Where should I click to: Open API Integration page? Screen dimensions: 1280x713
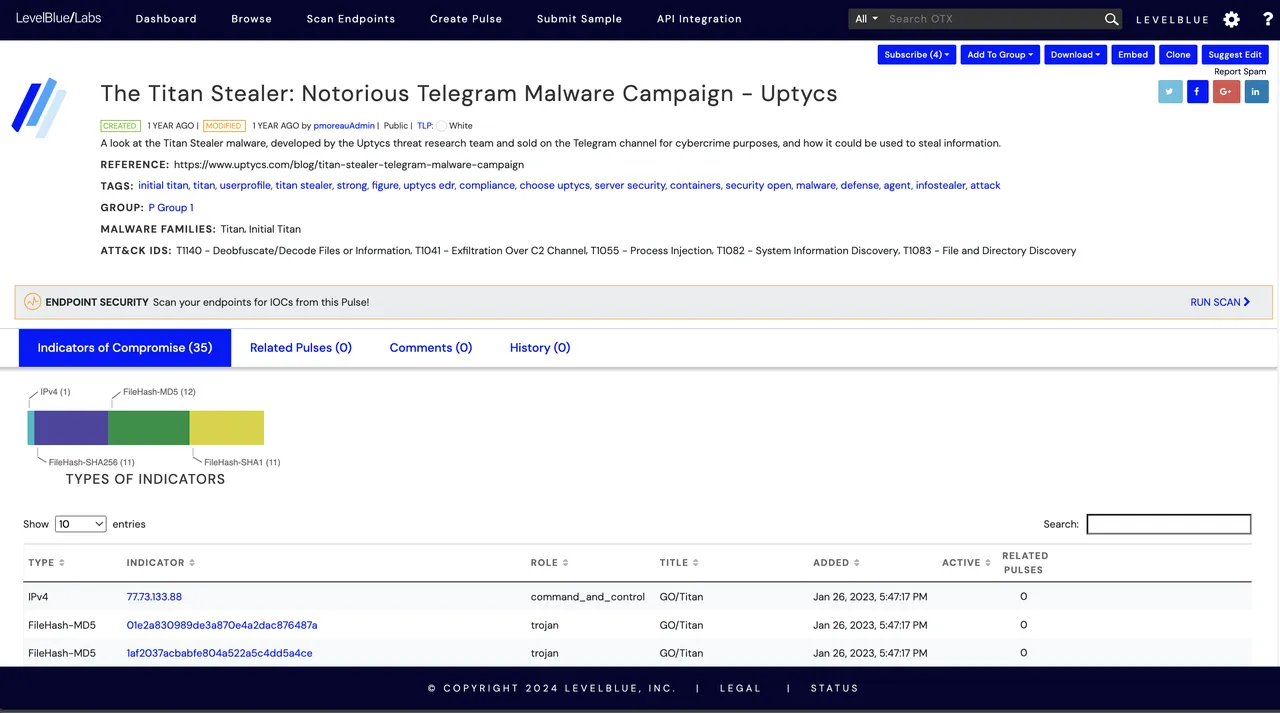click(699, 19)
